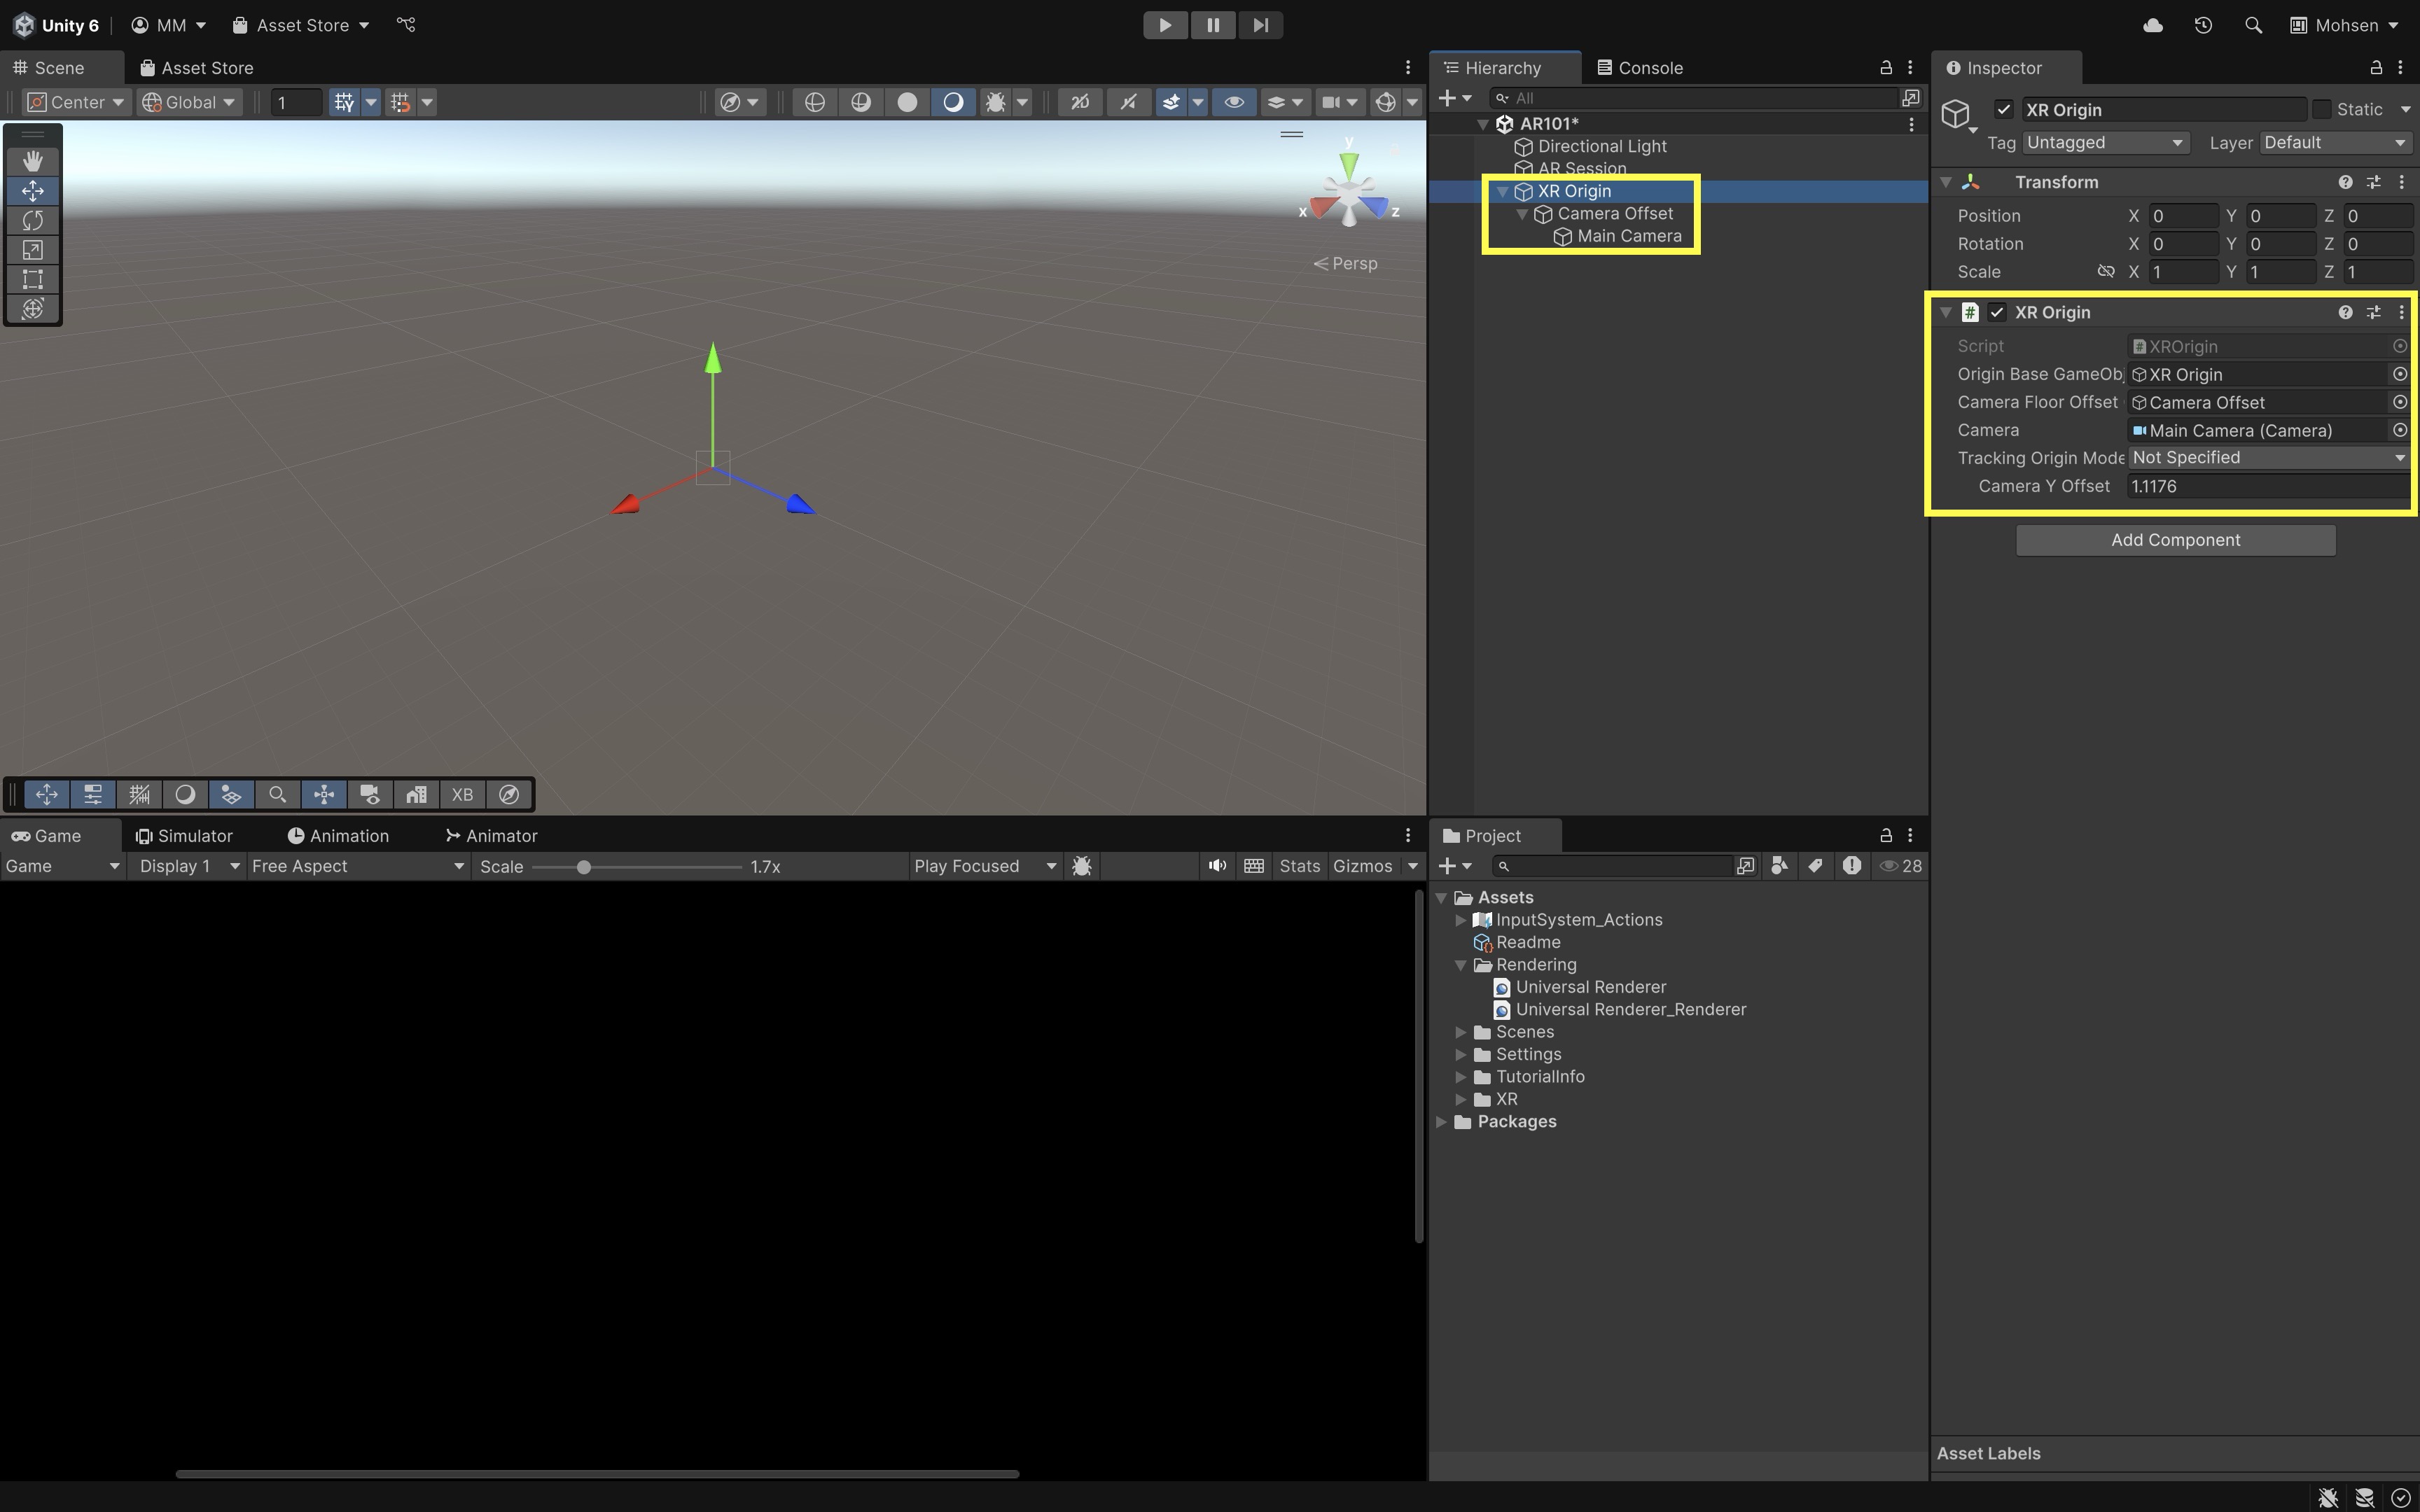The height and width of the screenshot is (1512, 2420).
Task: Open Unity cloud services icon
Action: 2153,25
